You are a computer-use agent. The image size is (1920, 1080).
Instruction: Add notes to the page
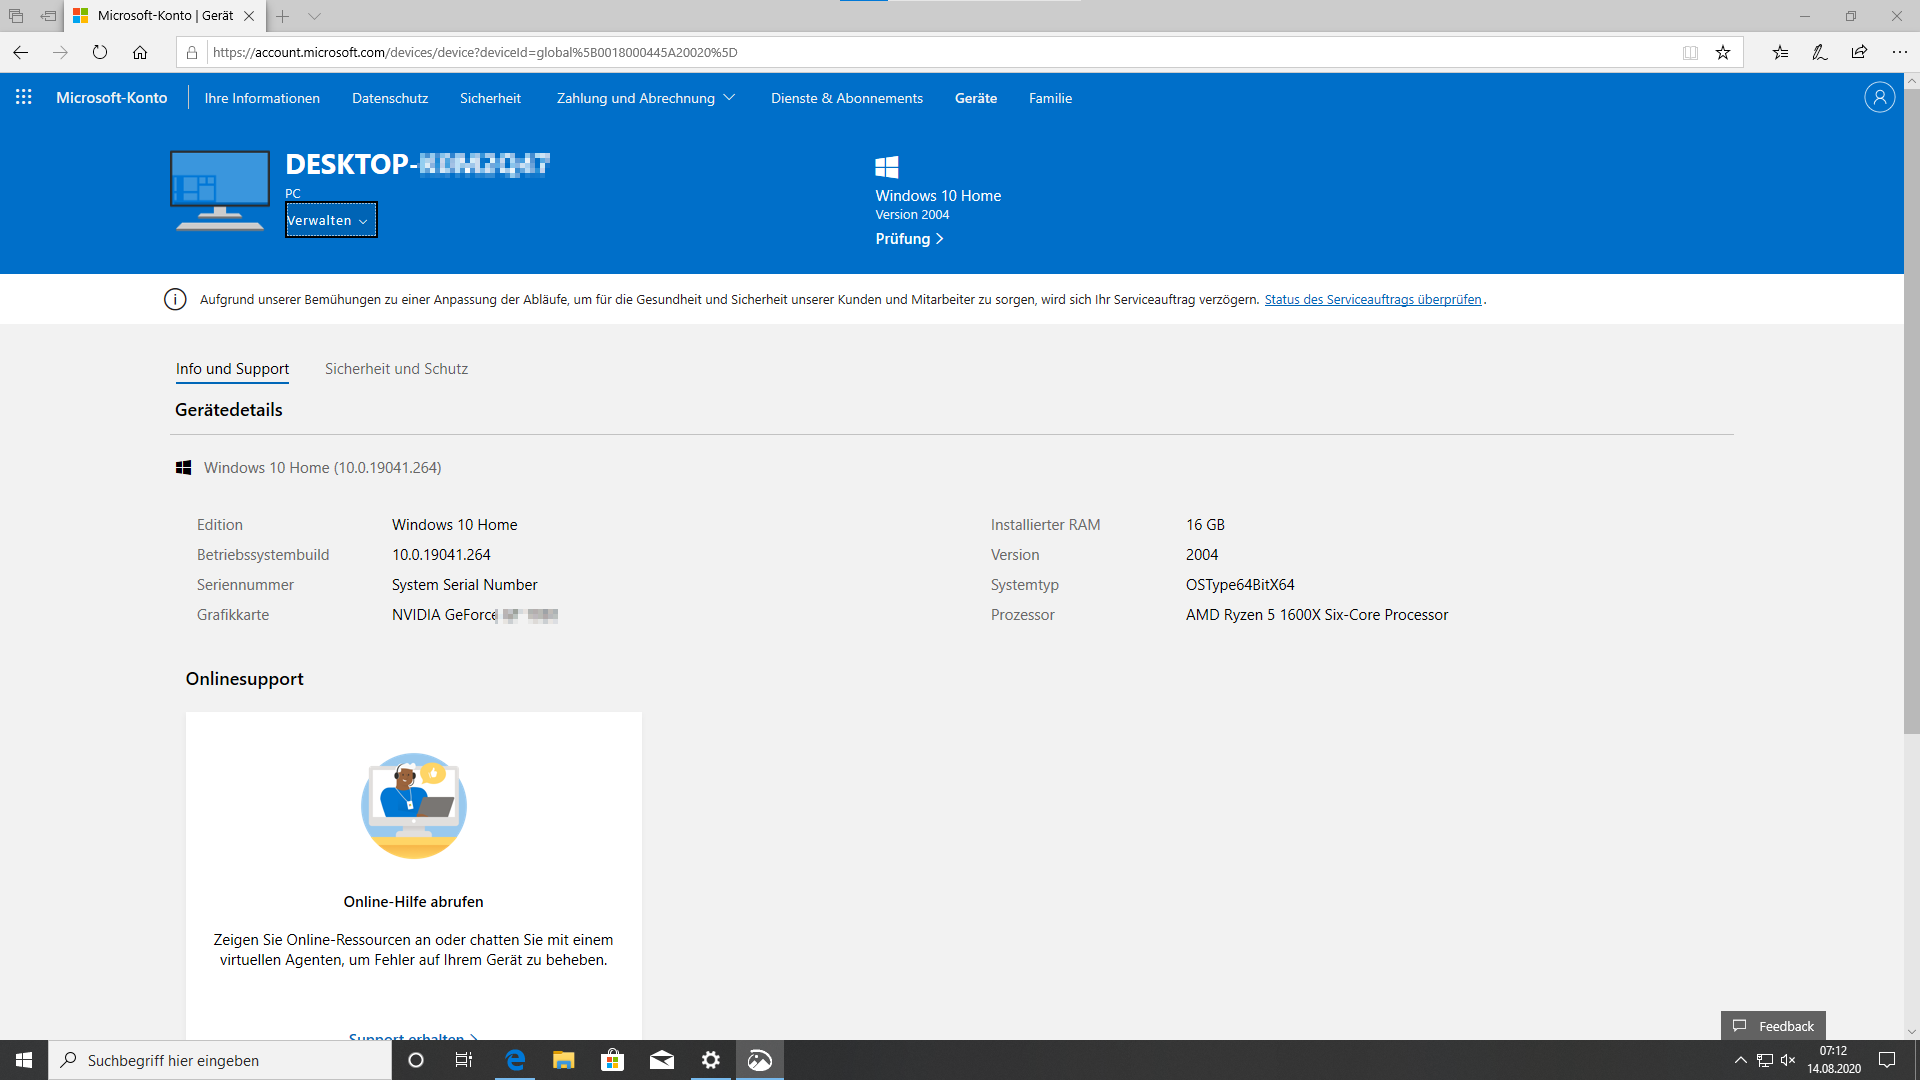[1820, 52]
